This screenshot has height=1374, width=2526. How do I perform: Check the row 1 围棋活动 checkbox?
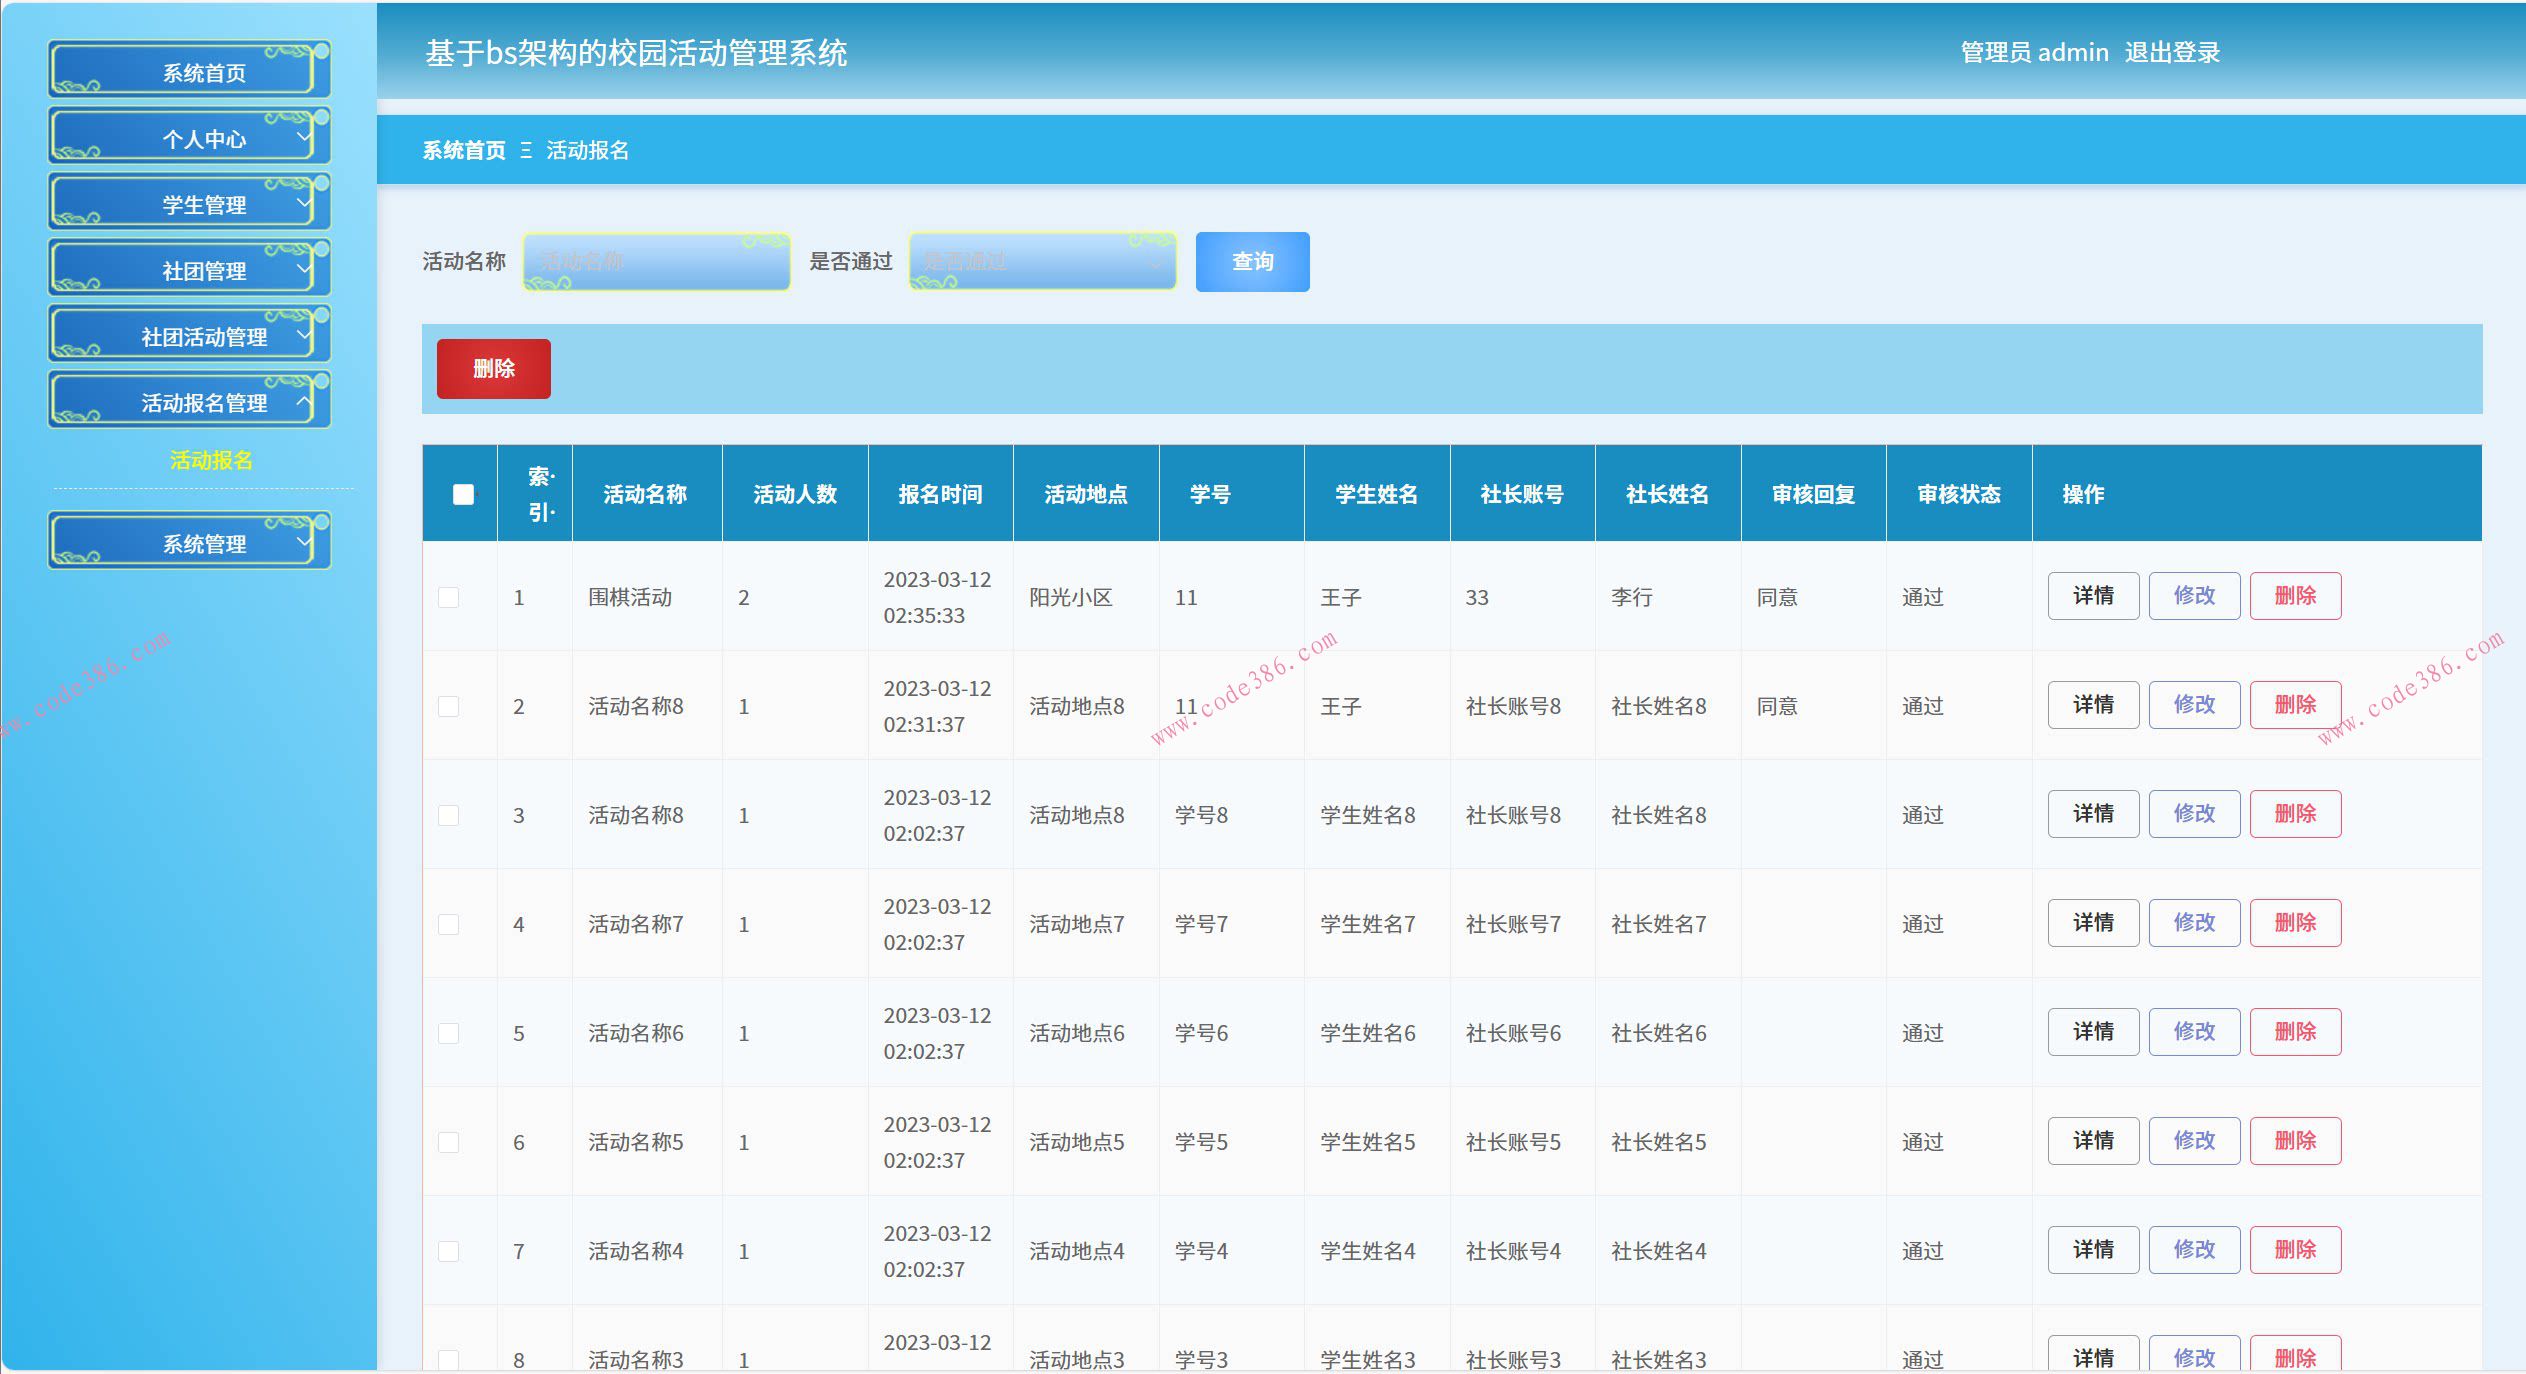pos(449,597)
